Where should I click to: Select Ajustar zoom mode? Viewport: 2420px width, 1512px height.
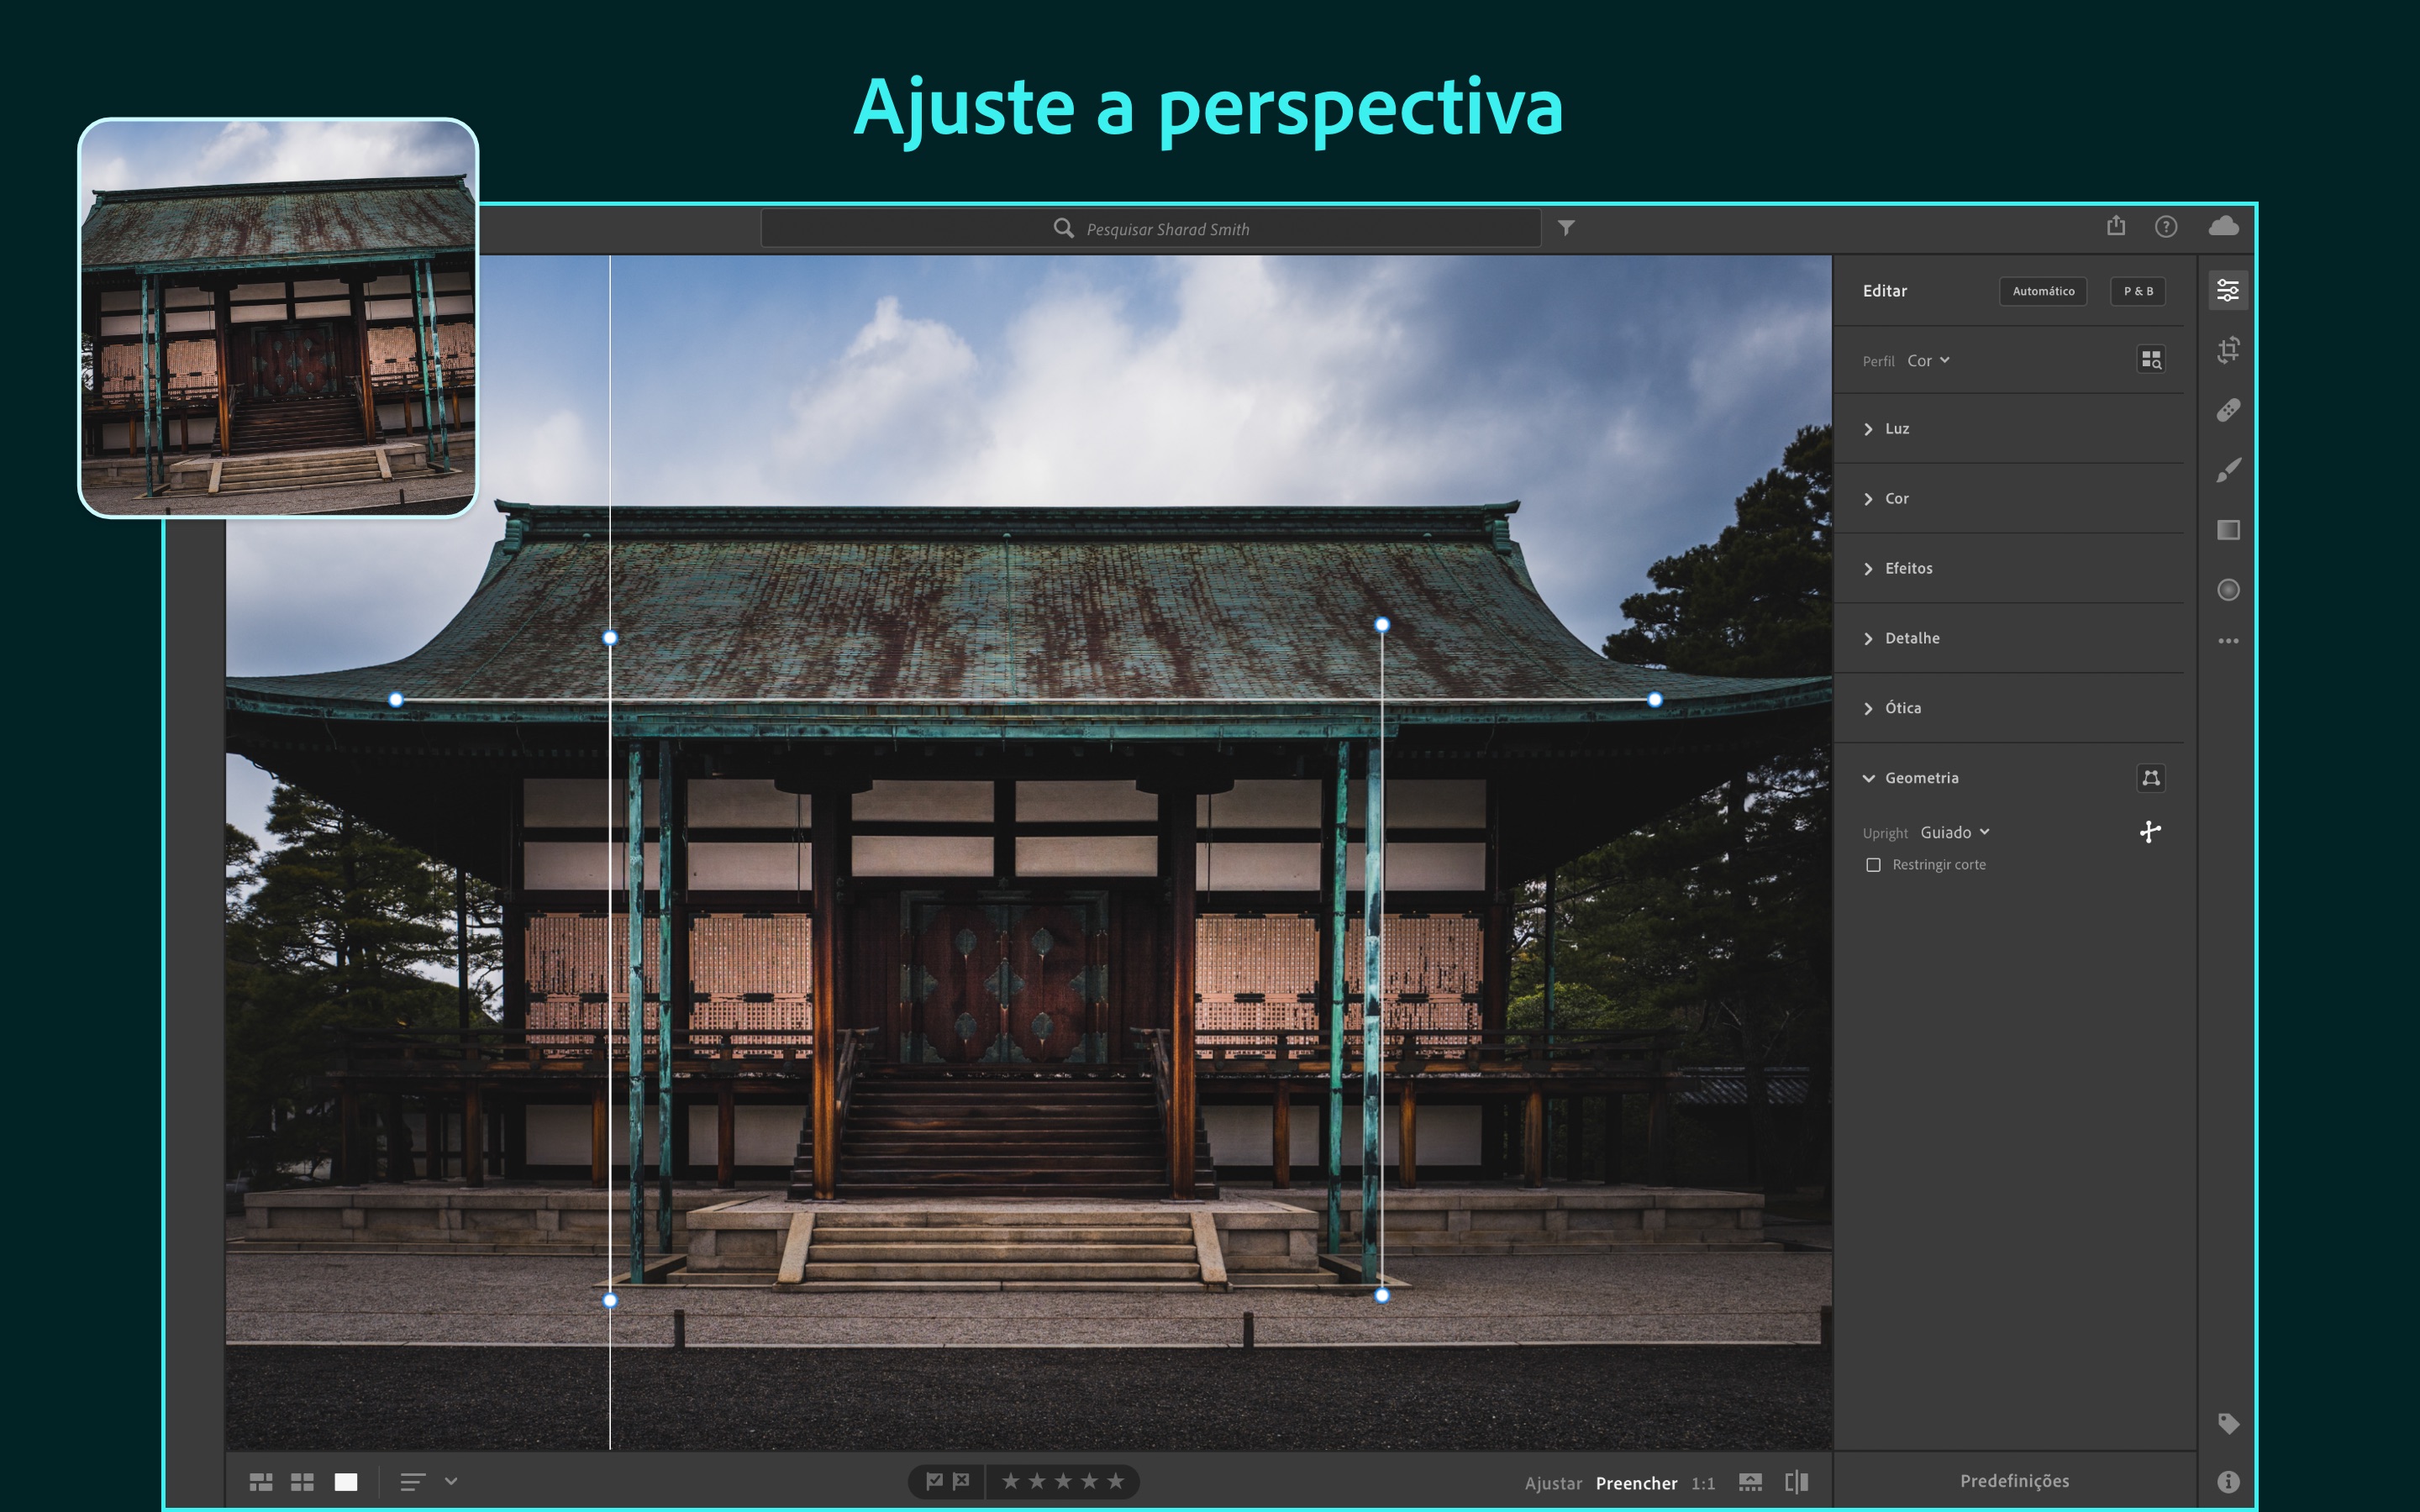[x=1553, y=1483]
